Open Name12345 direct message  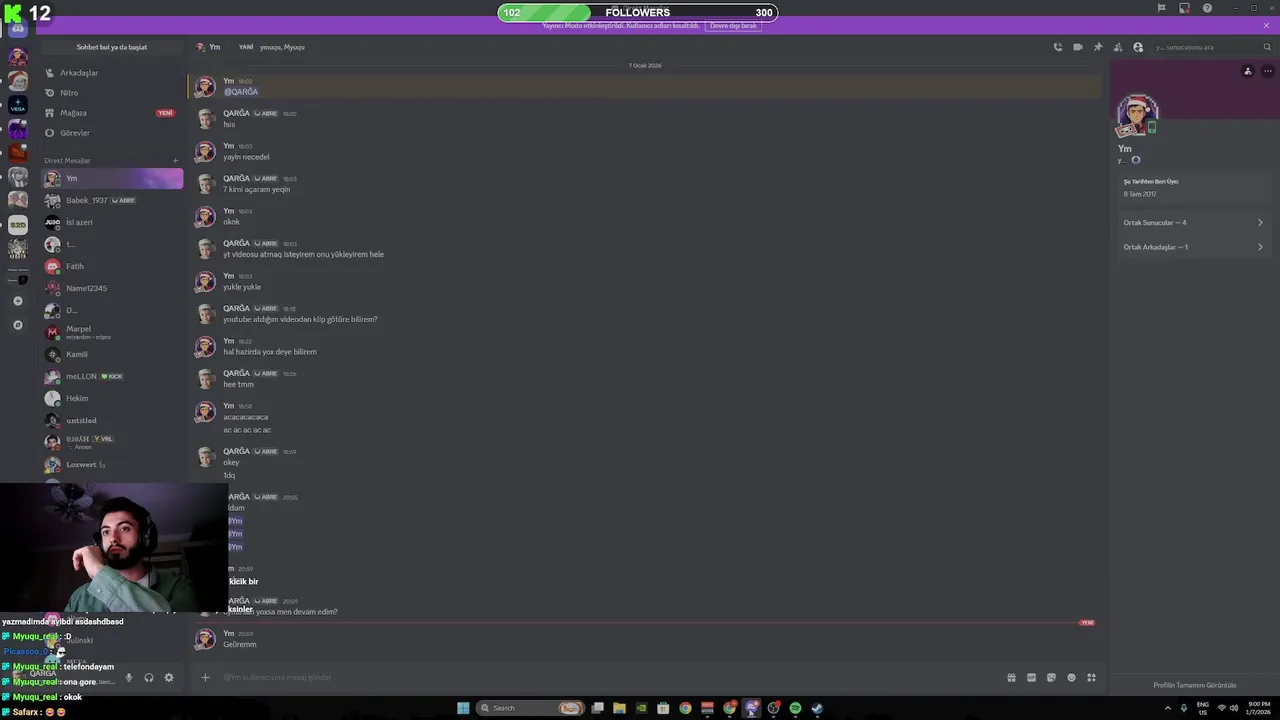112,288
